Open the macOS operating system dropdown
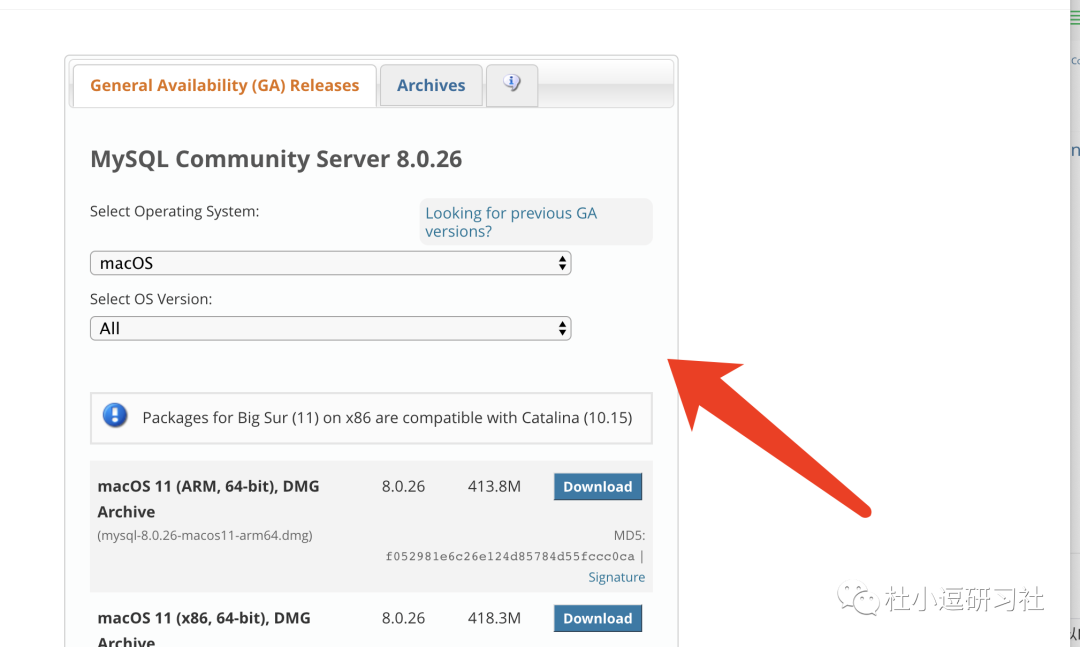This screenshot has width=1080, height=647. click(331, 263)
